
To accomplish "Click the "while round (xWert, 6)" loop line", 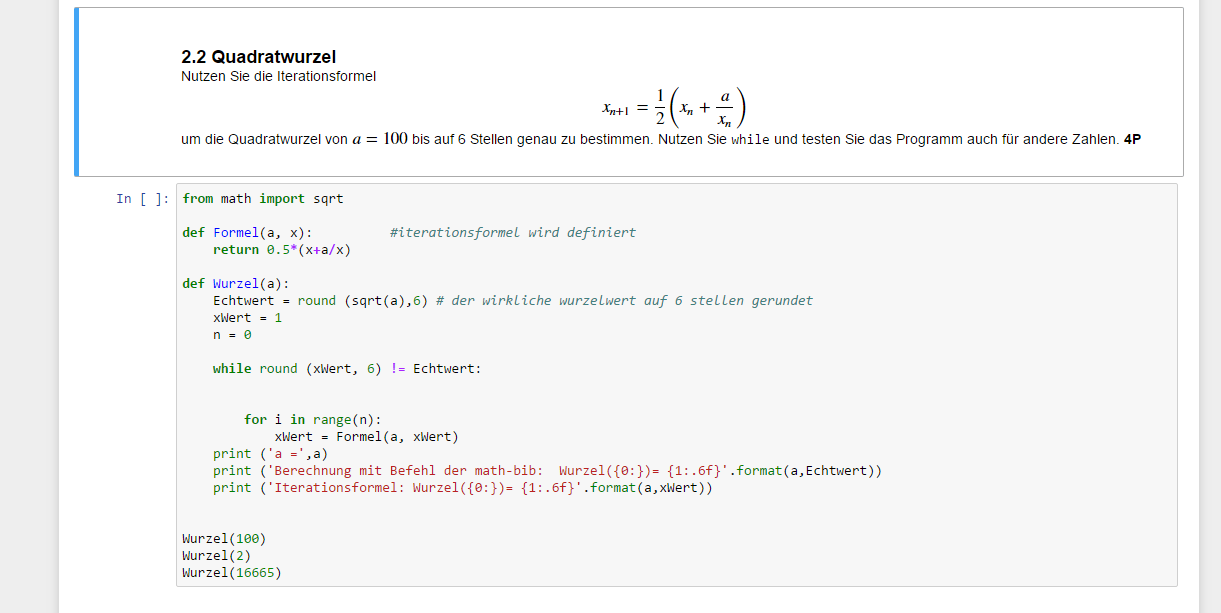I will coord(346,369).
